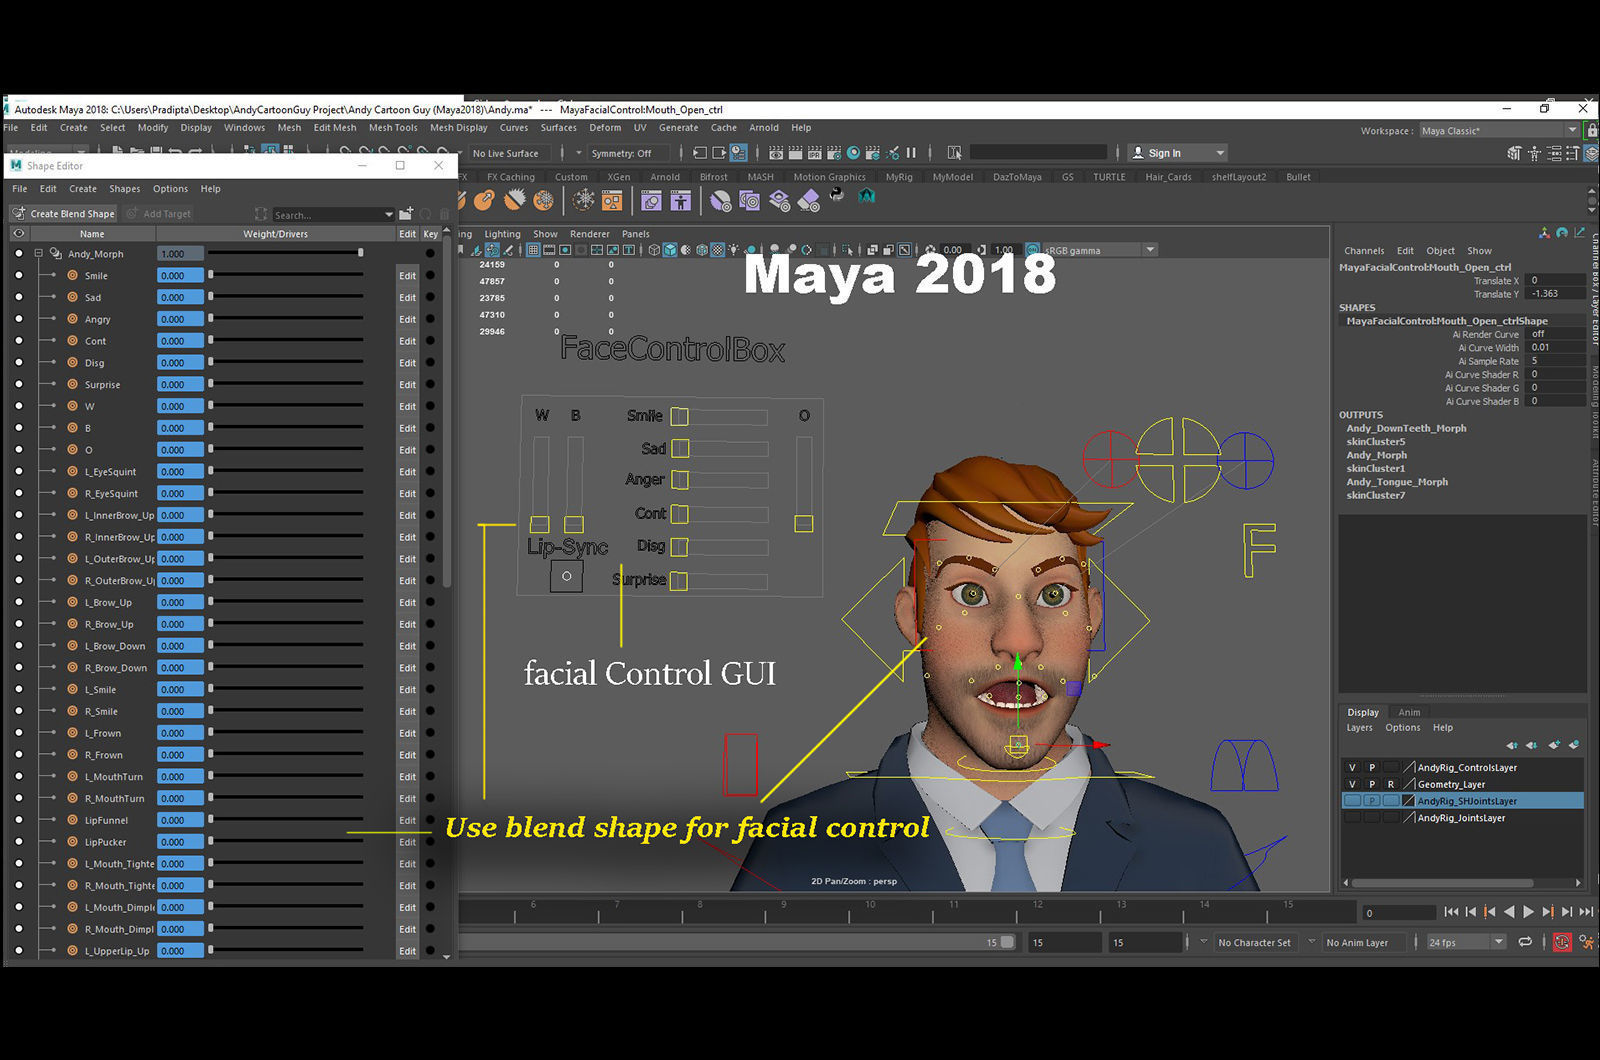Screen dimensions: 1600x1060
Task: Toggle the R box of Geometry_Layer
Action: point(1391,784)
